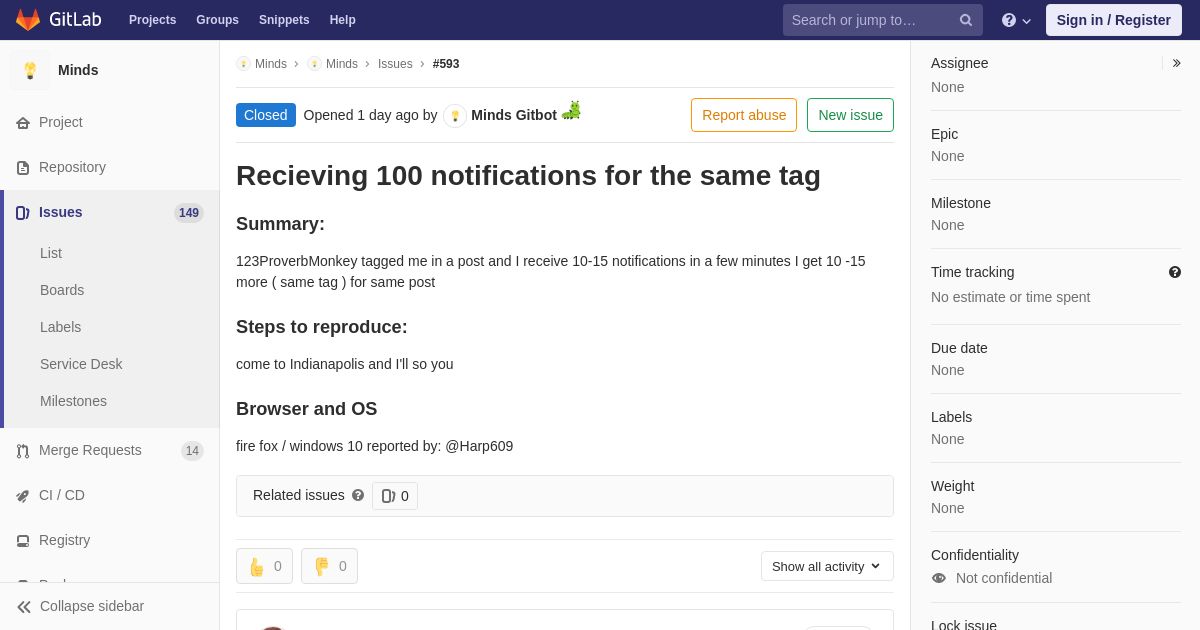Click the Closed status badge
The image size is (1200, 630).
coord(266,115)
